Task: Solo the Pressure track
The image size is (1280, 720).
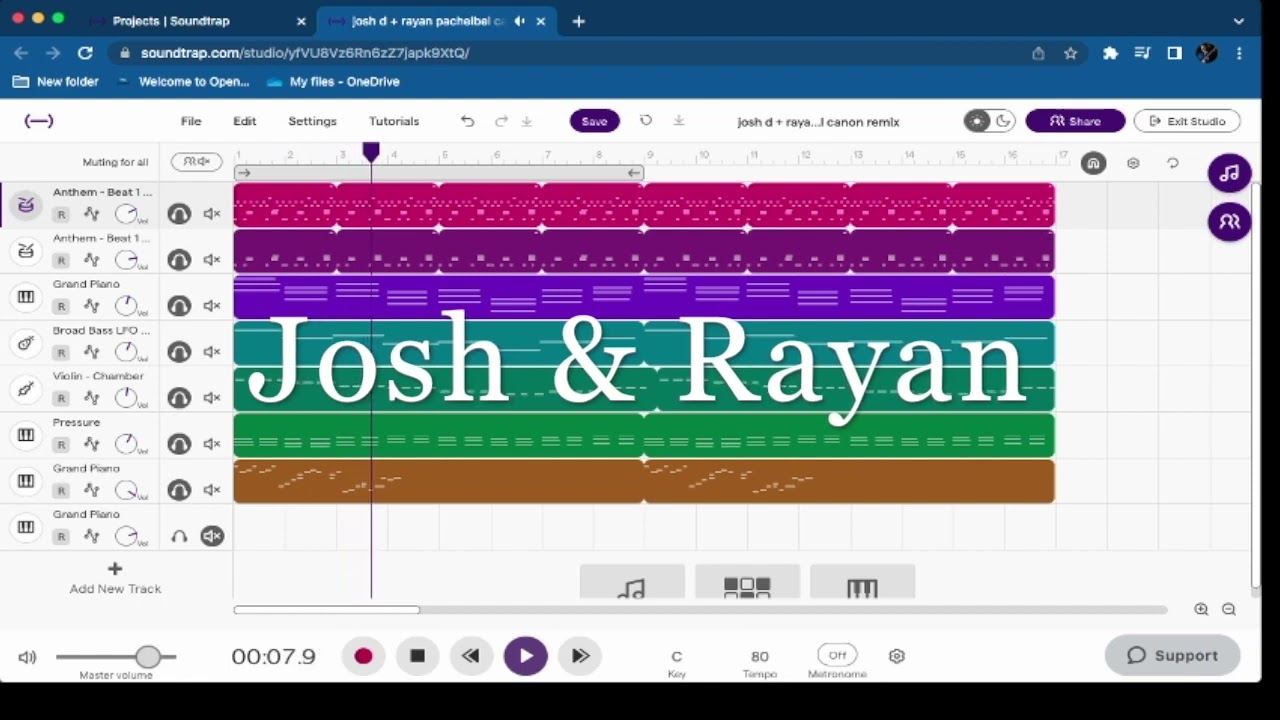Action: pos(179,444)
